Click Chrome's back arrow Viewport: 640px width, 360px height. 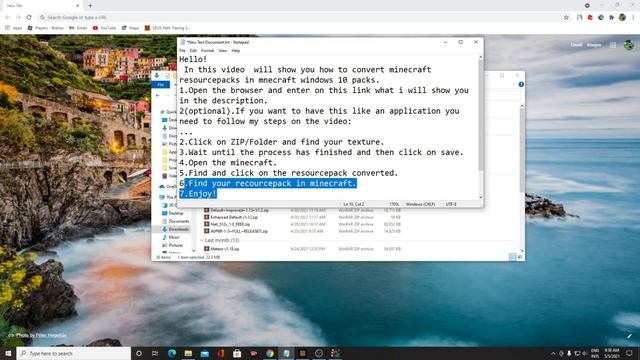pyautogui.click(x=7, y=18)
